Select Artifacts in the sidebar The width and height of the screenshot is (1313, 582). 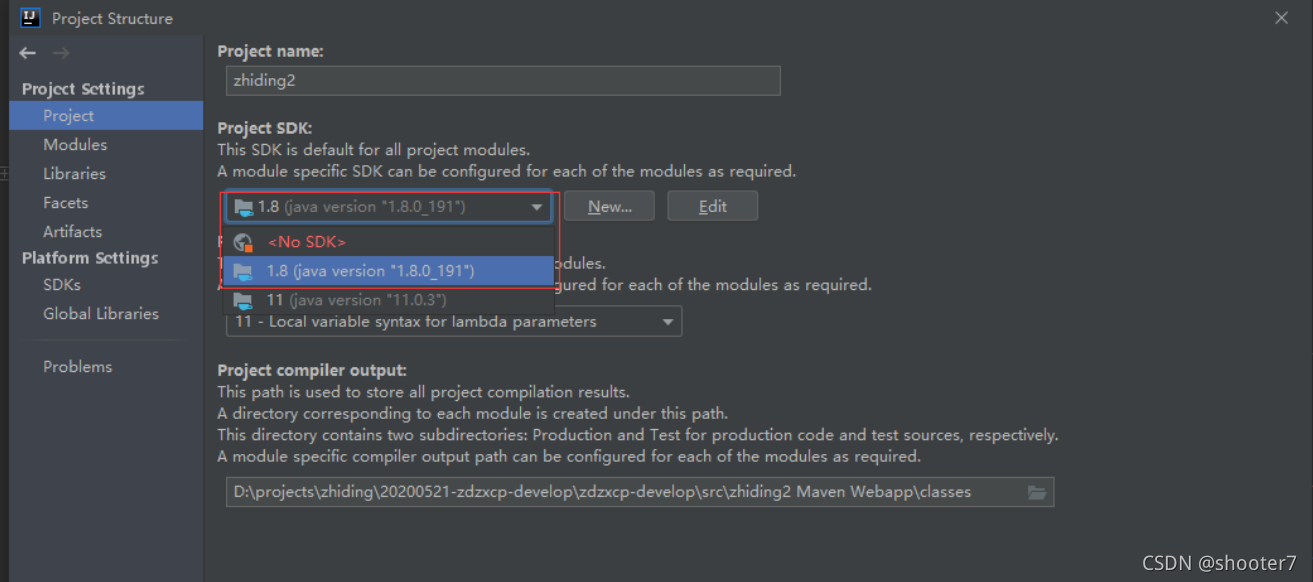pyautogui.click(x=73, y=232)
